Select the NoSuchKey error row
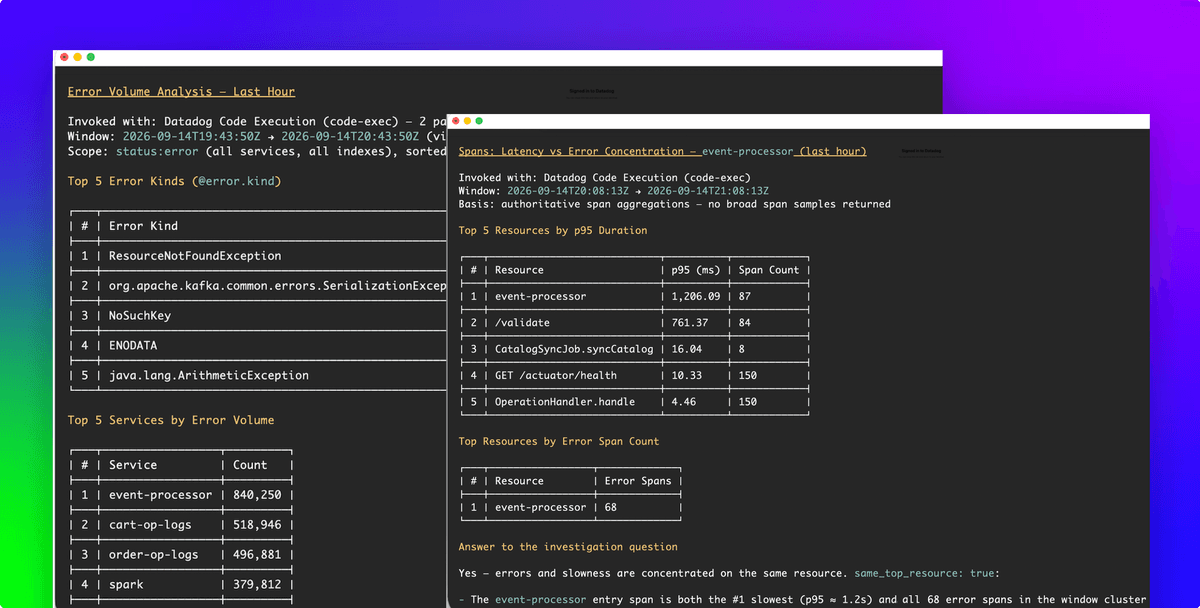 (x=258, y=316)
